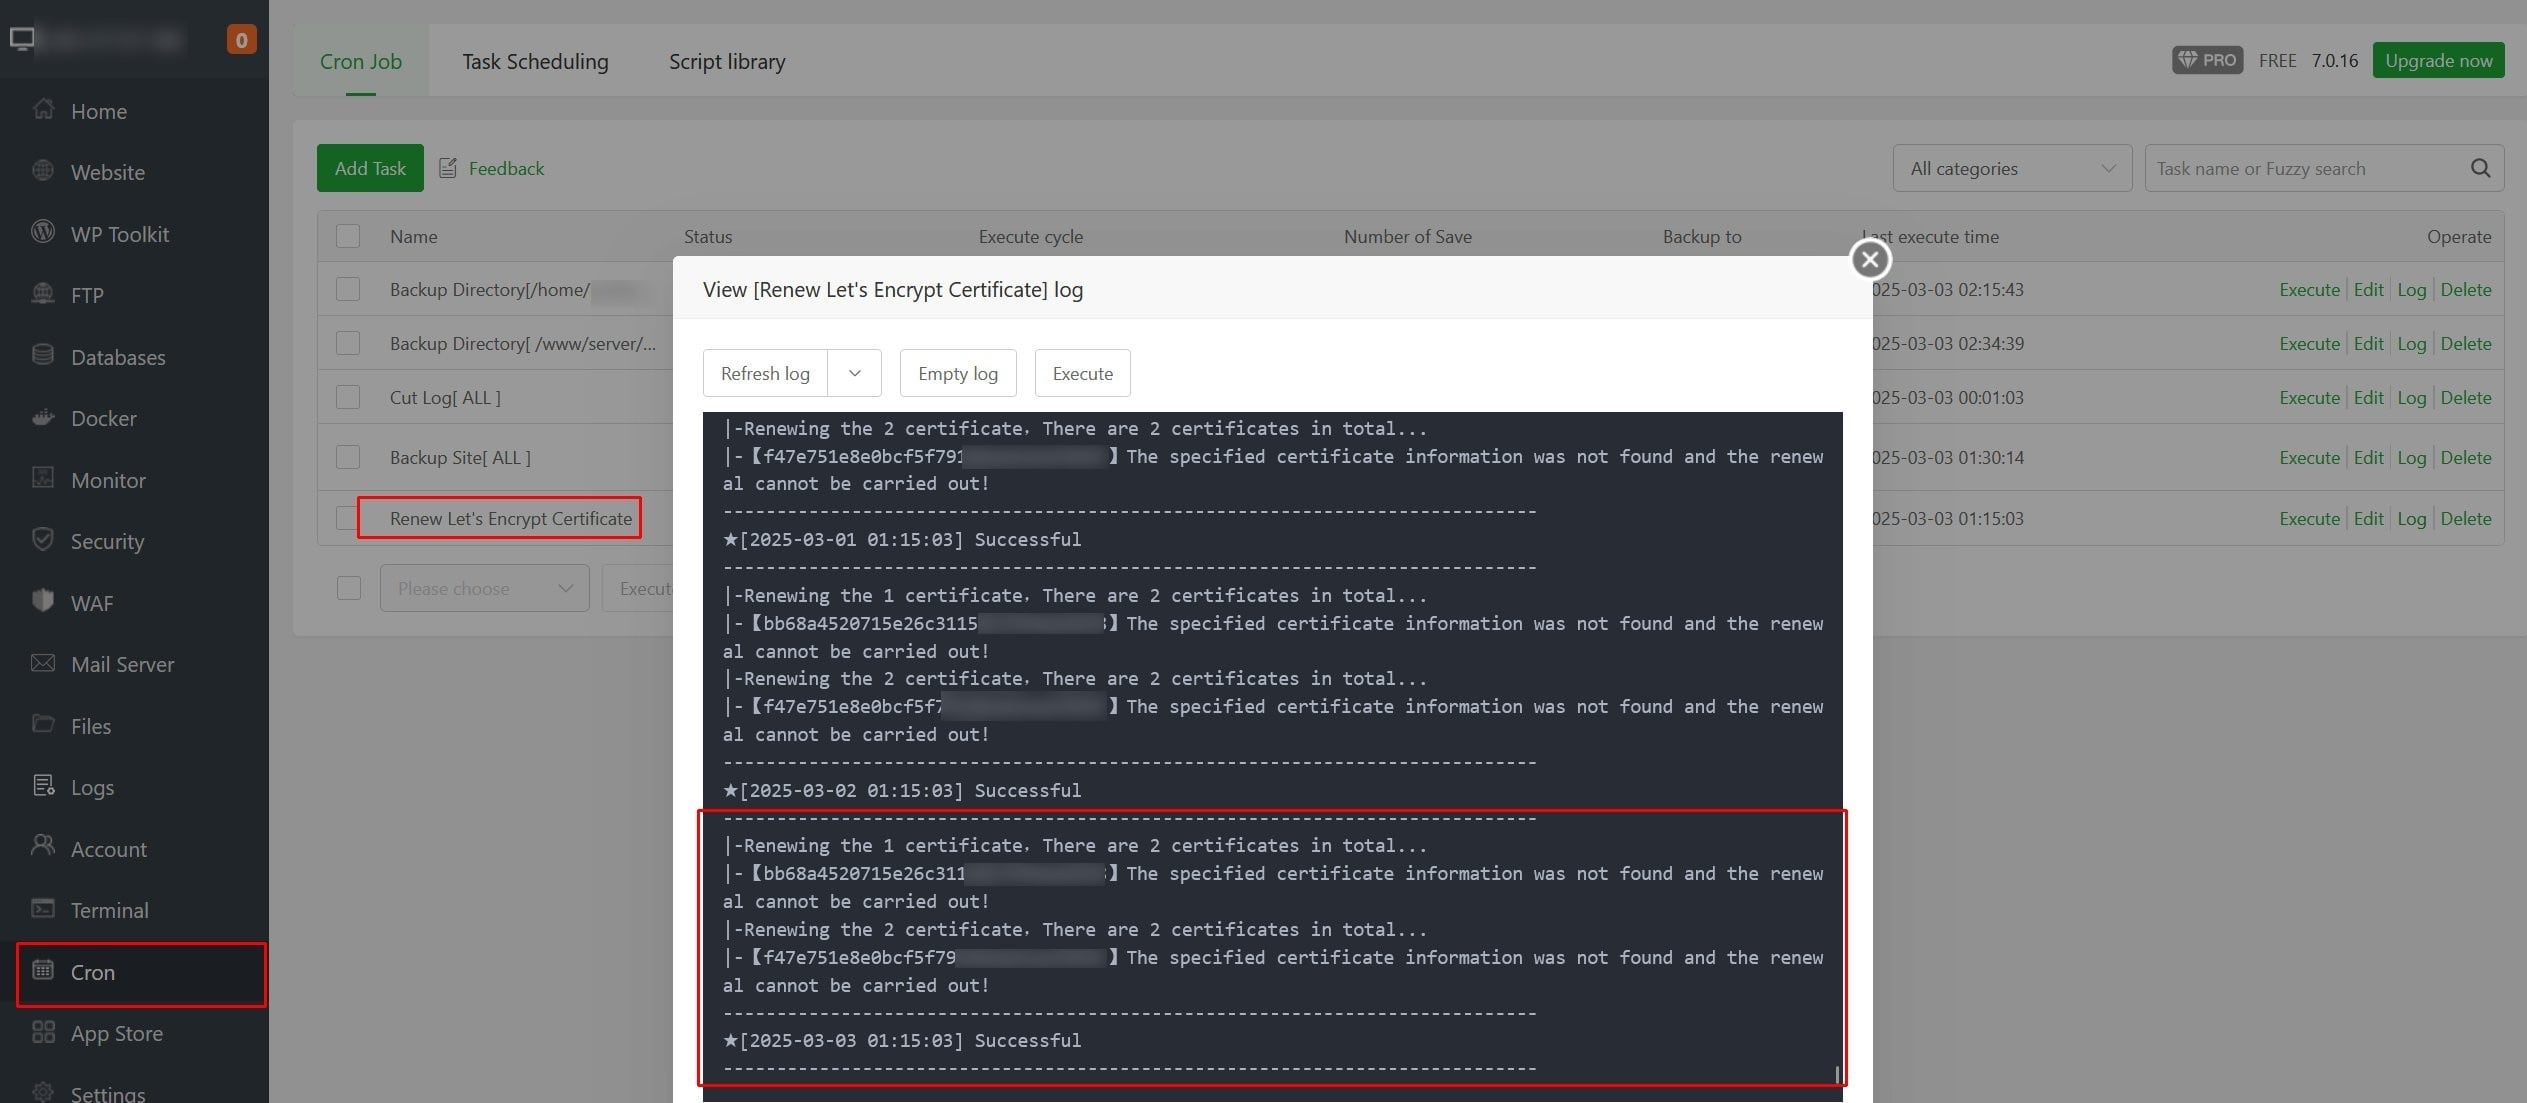This screenshot has height=1103, width=2527.
Task: Click the log panel vertical scrollbar
Action: pyautogui.click(x=1837, y=1073)
